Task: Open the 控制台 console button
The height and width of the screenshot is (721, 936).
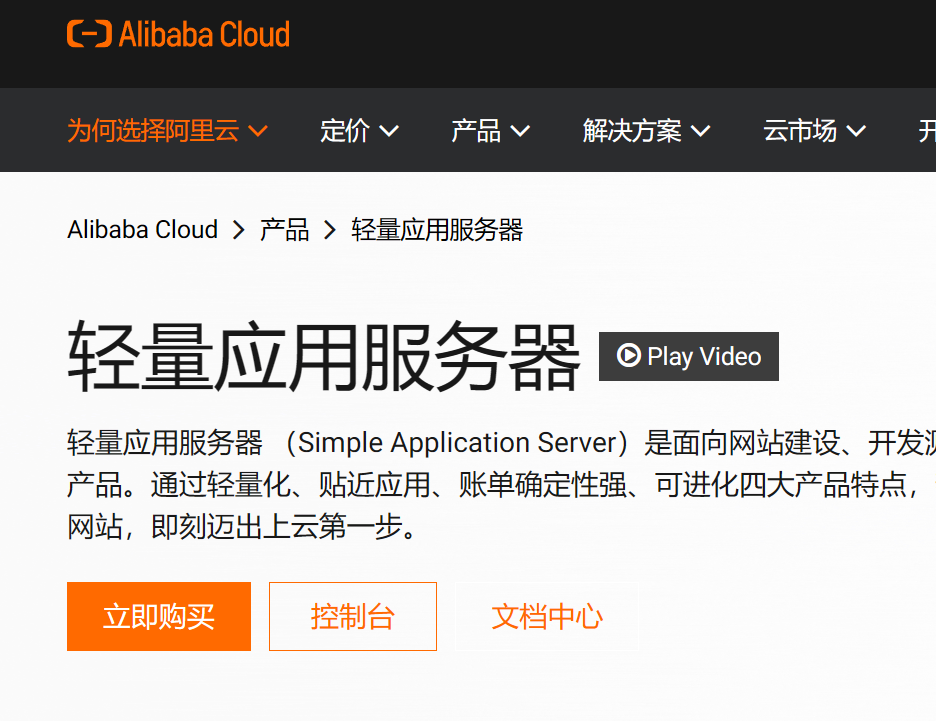Action: tap(353, 616)
